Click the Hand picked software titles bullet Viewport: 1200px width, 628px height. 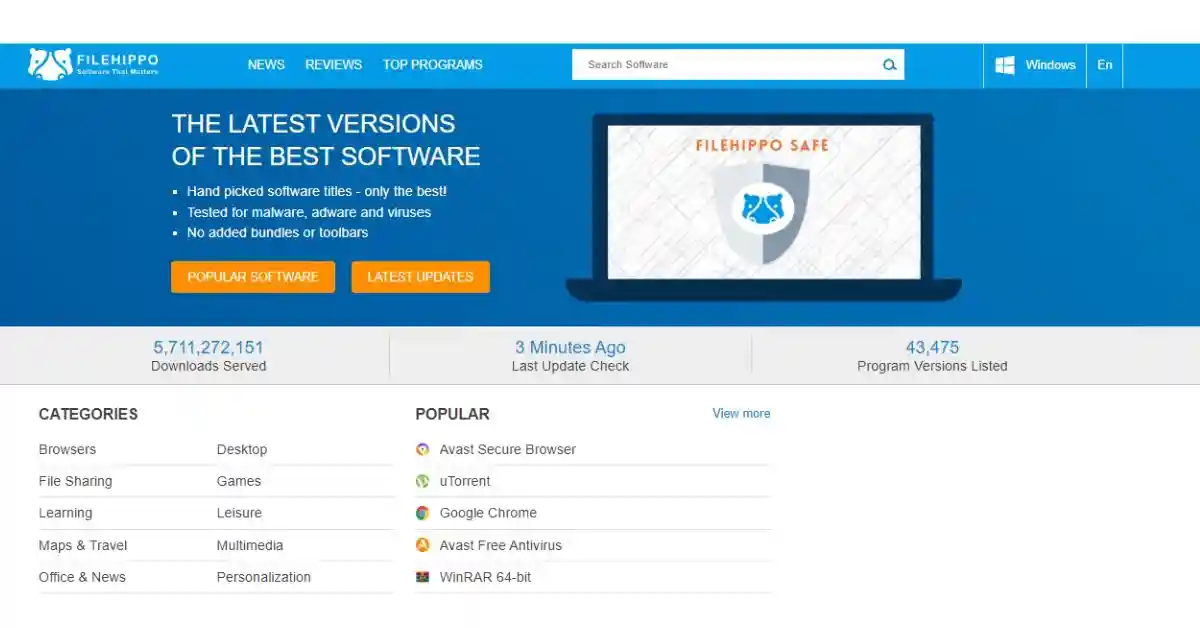[x=317, y=191]
